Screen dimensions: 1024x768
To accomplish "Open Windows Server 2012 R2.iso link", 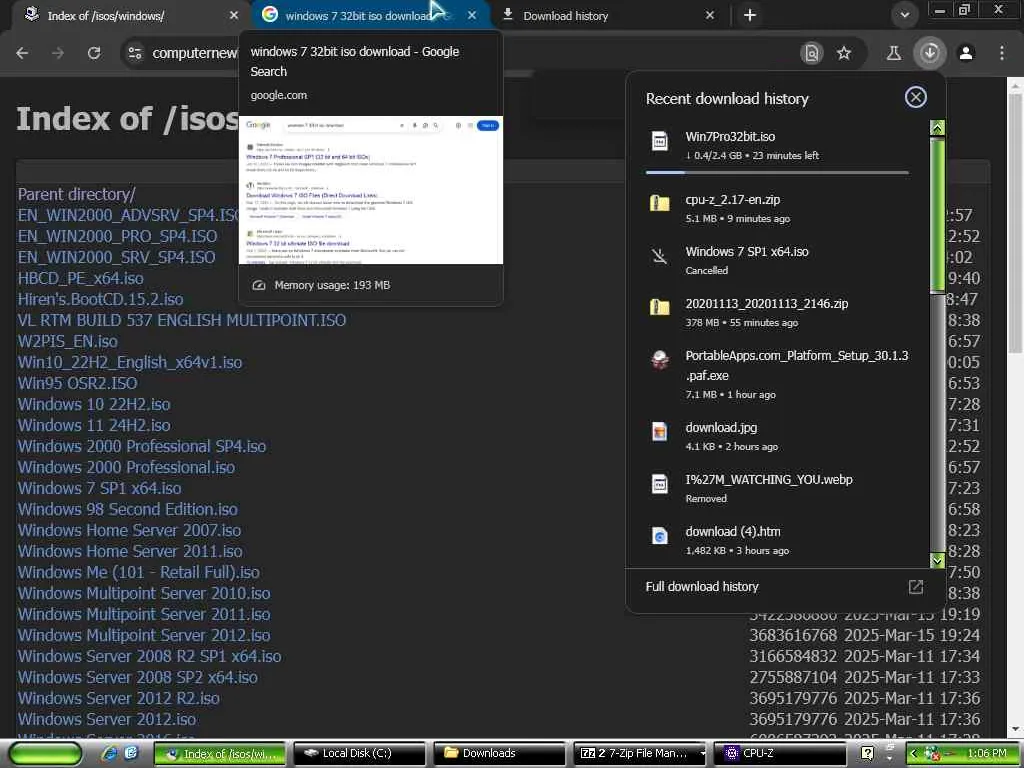I will (119, 698).
